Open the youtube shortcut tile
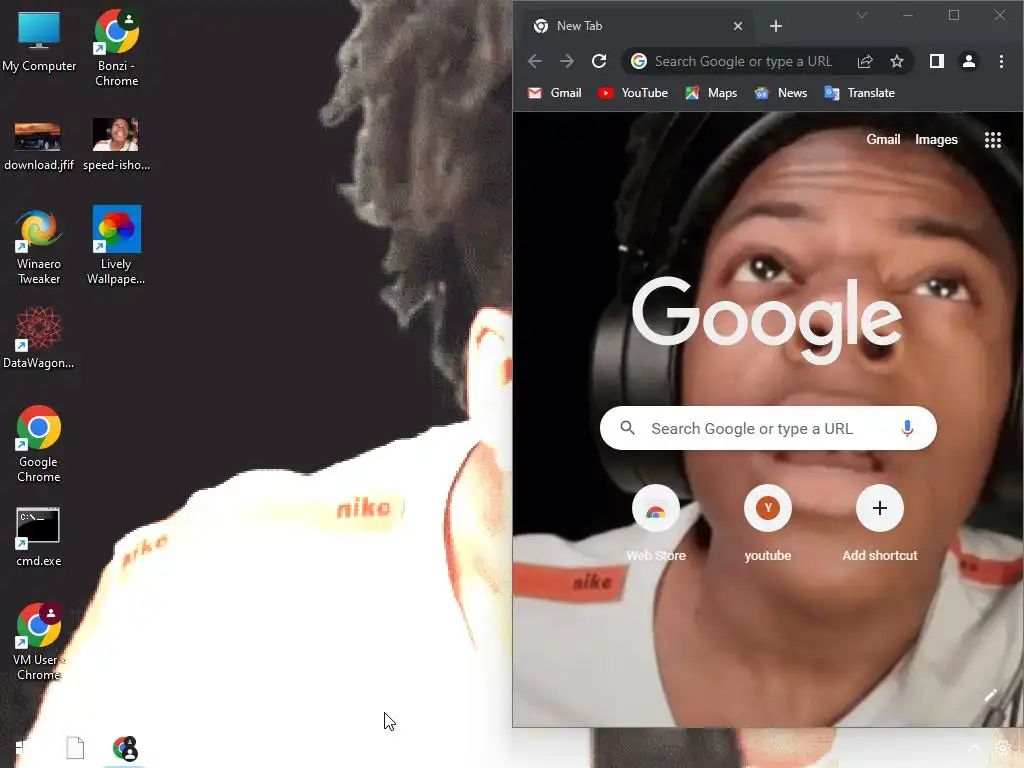The width and height of the screenshot is (1024, 768). pyautogui.click(x=768, y=524)
